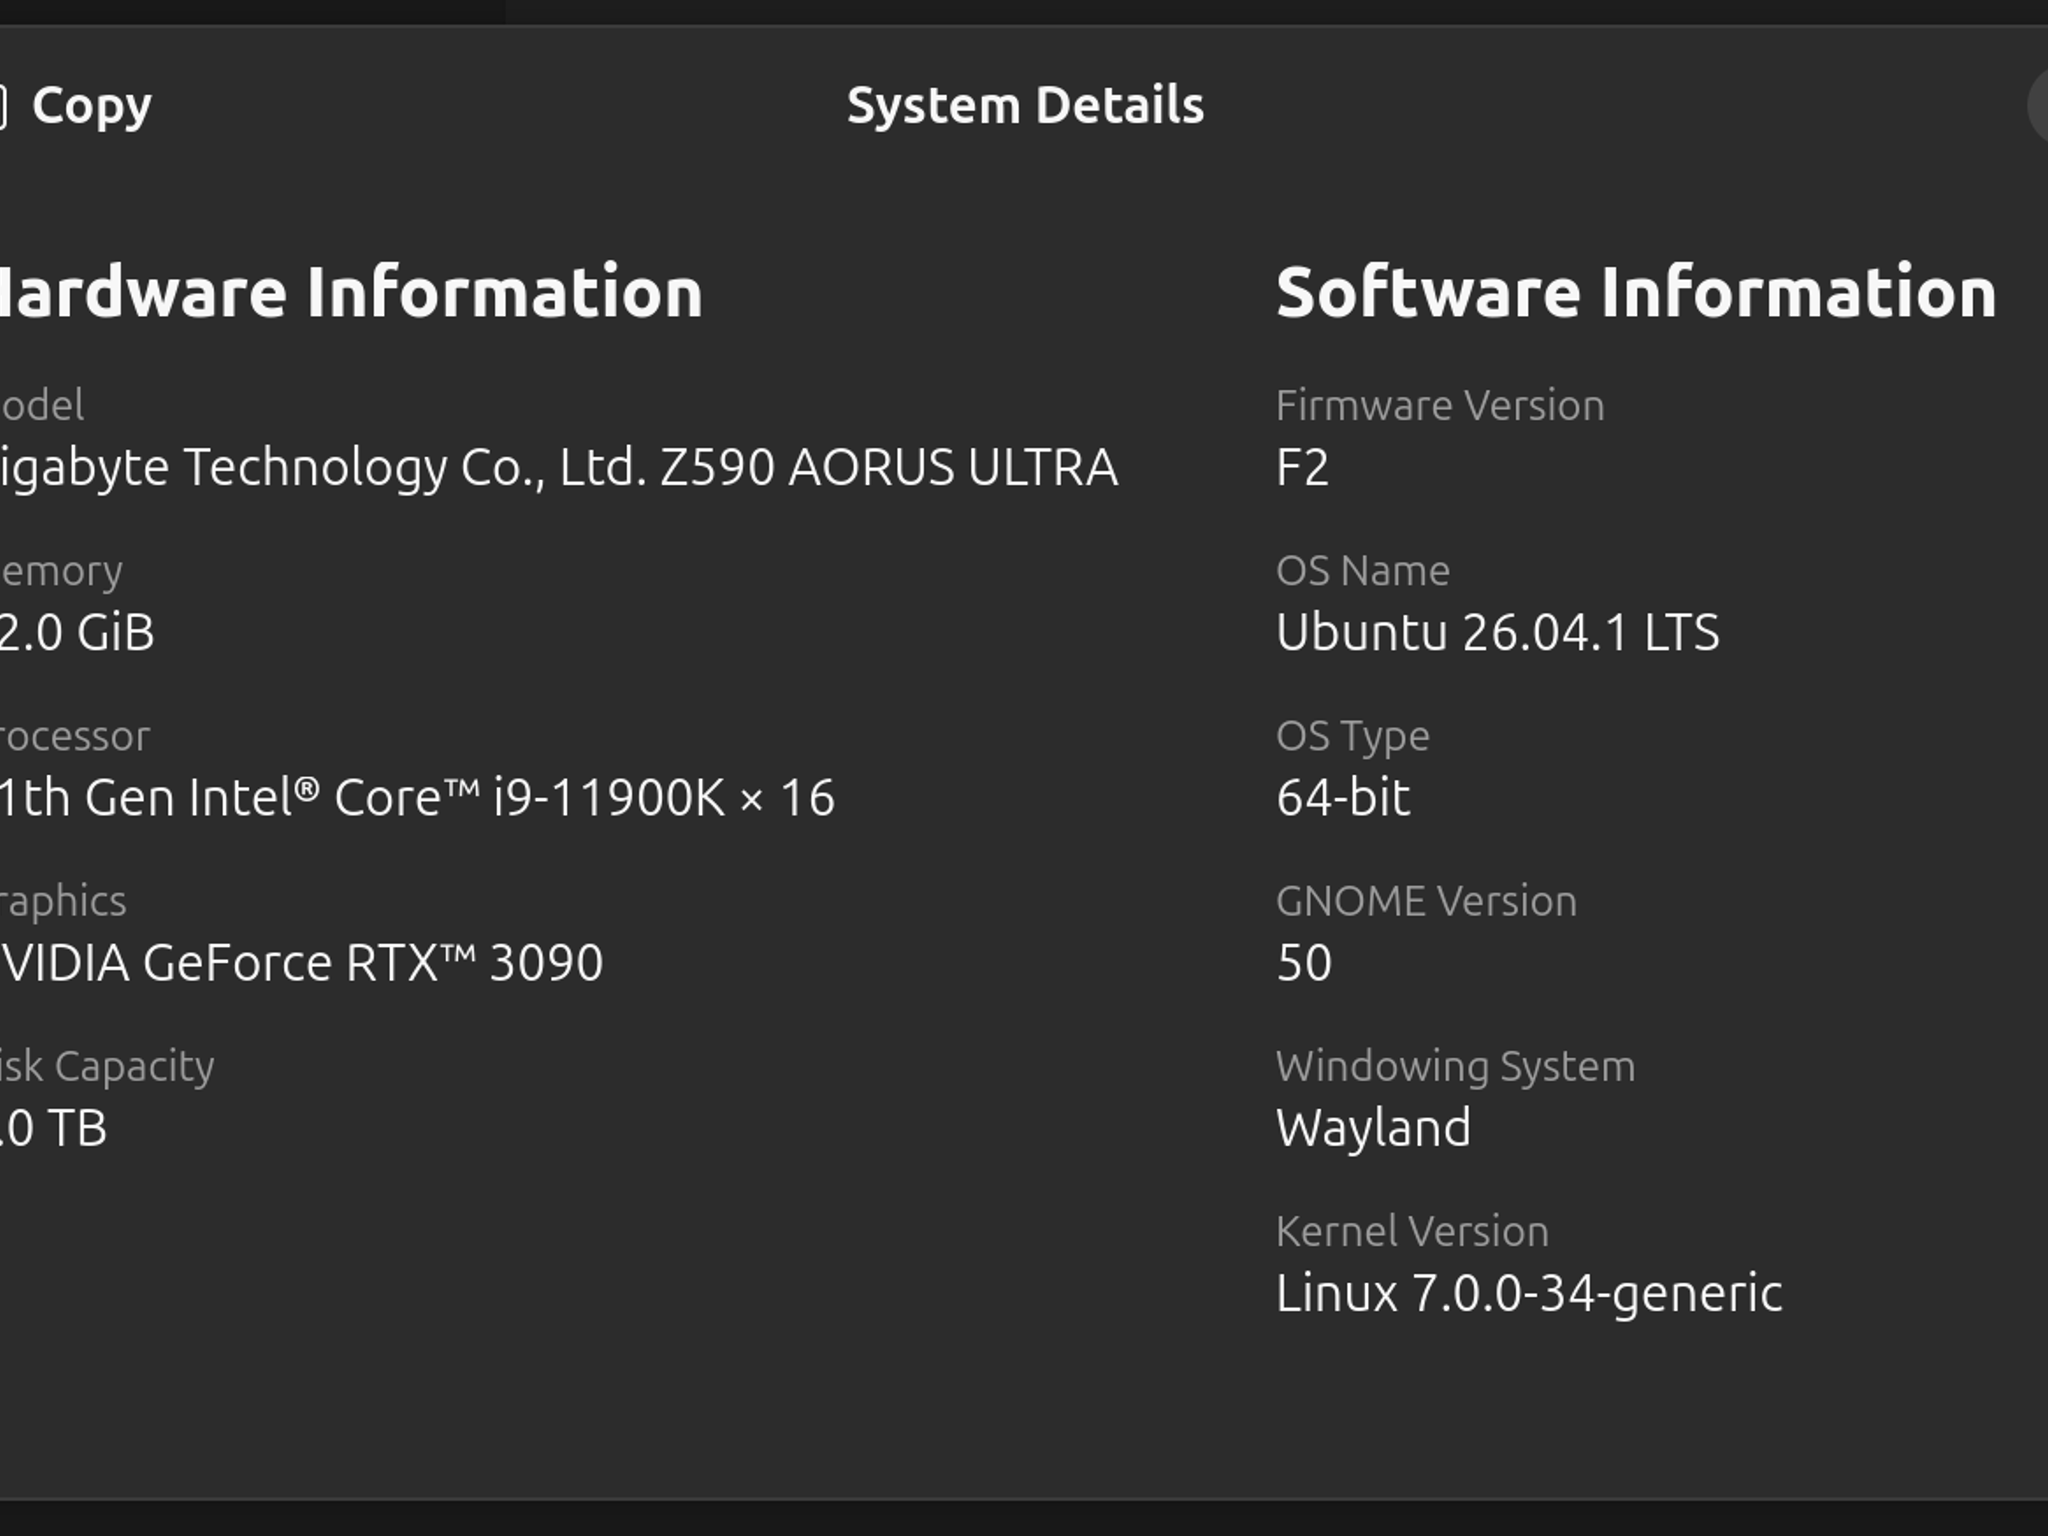This screenshot has width=2048, height=1536.
Task: Click the Z590 AORUS ULTRA model value
Action: coord(558,468)
